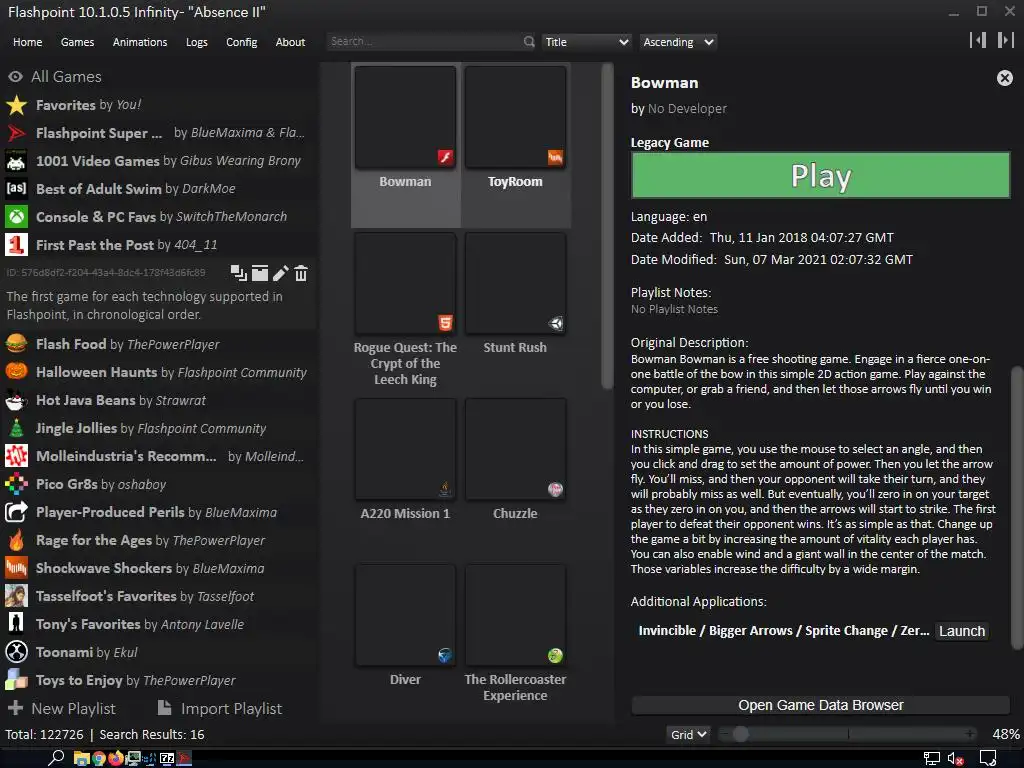1024x768 pixels.
Task: Open the Logs tab
Action: coord(197,42)
